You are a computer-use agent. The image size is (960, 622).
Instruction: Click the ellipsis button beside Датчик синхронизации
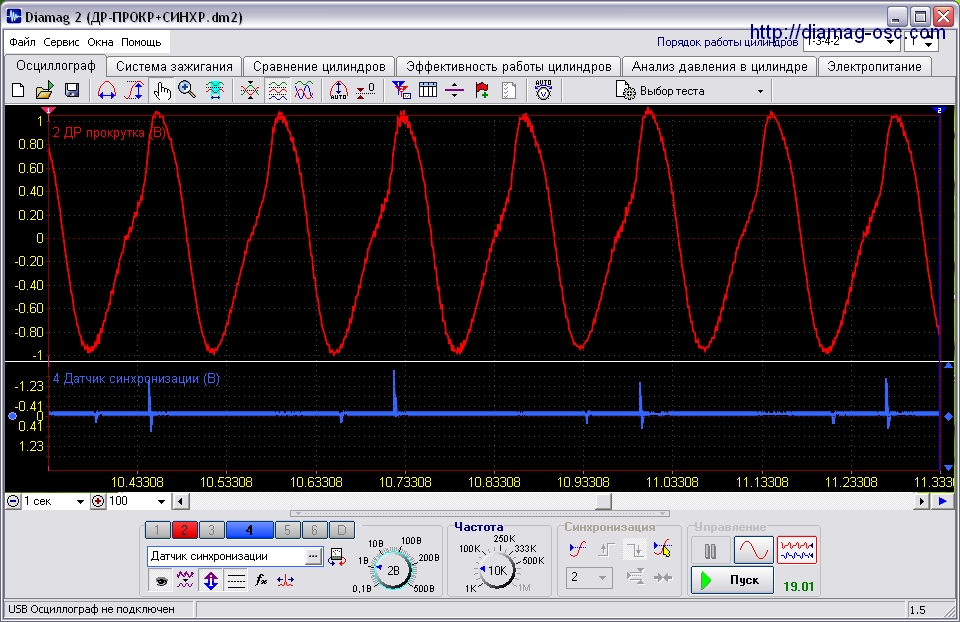[x=313, y=556]
